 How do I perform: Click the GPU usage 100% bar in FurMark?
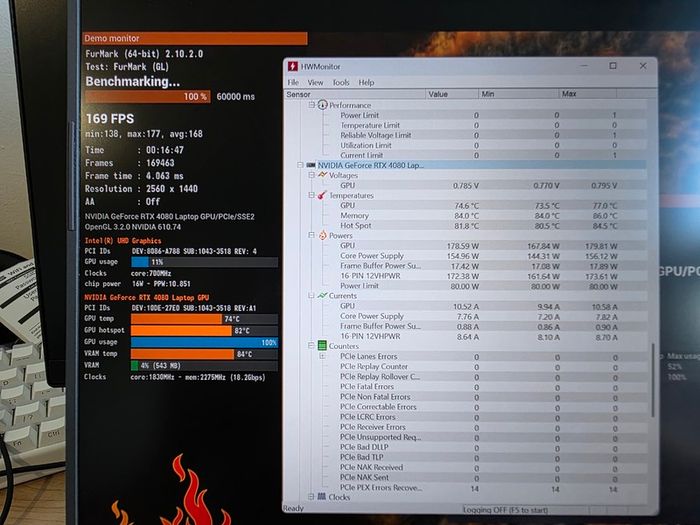pyautogui.click(x=204, y=342)
